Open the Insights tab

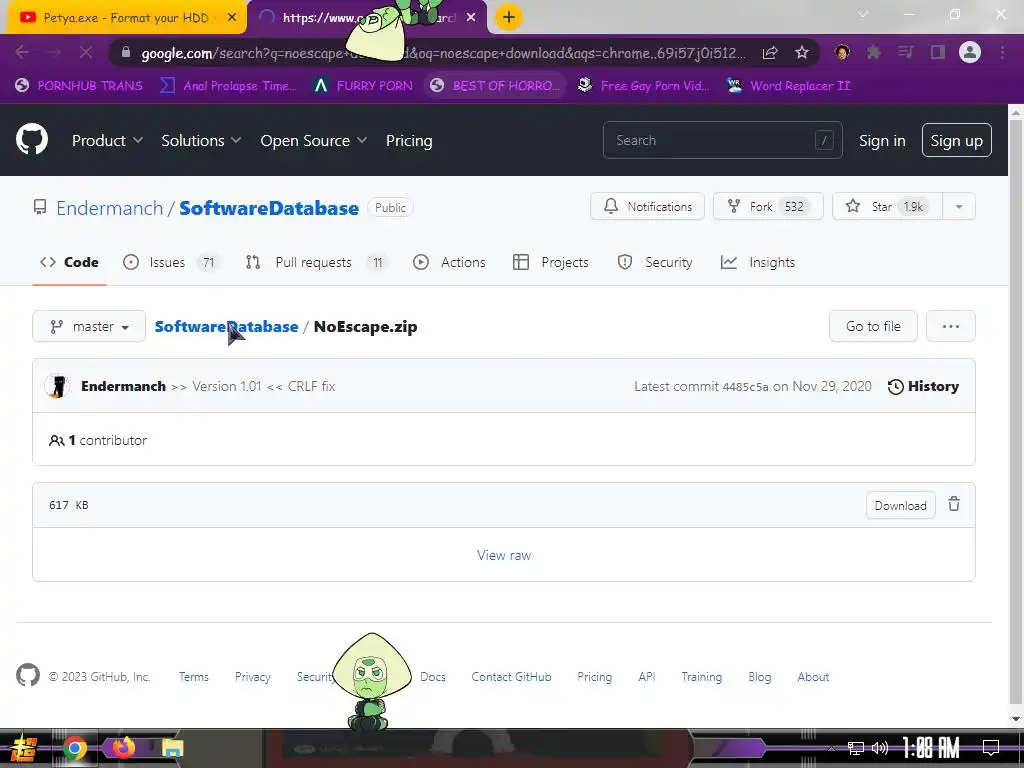(x=758, y=263)
